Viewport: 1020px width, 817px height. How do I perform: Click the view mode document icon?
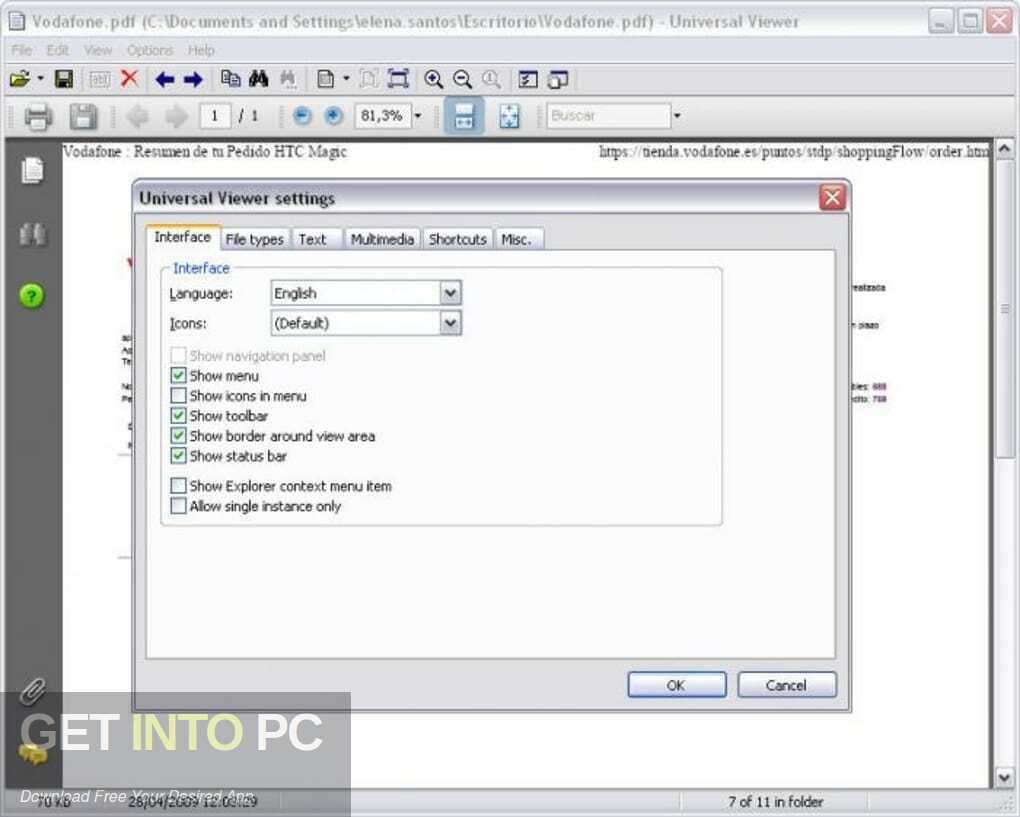[325, 79]
